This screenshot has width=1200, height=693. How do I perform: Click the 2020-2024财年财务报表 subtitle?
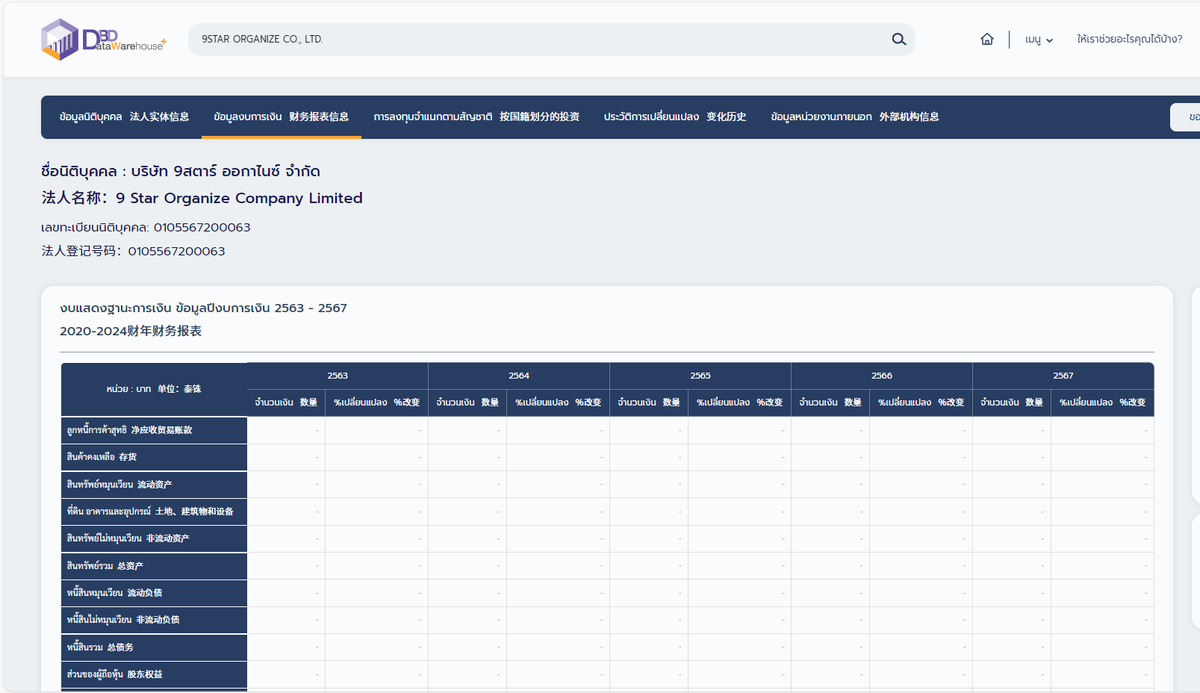pyautogui.click(x=131, y=331)
